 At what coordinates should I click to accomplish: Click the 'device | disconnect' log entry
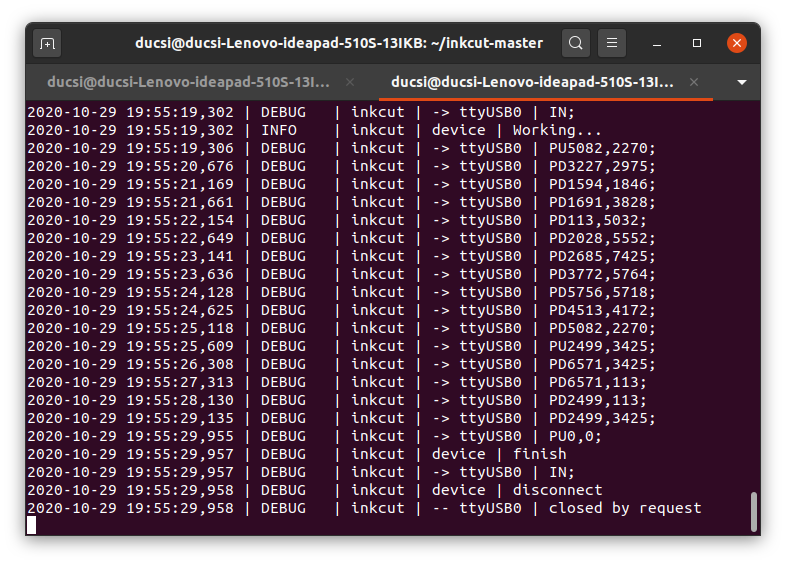[x=517, y=490]
